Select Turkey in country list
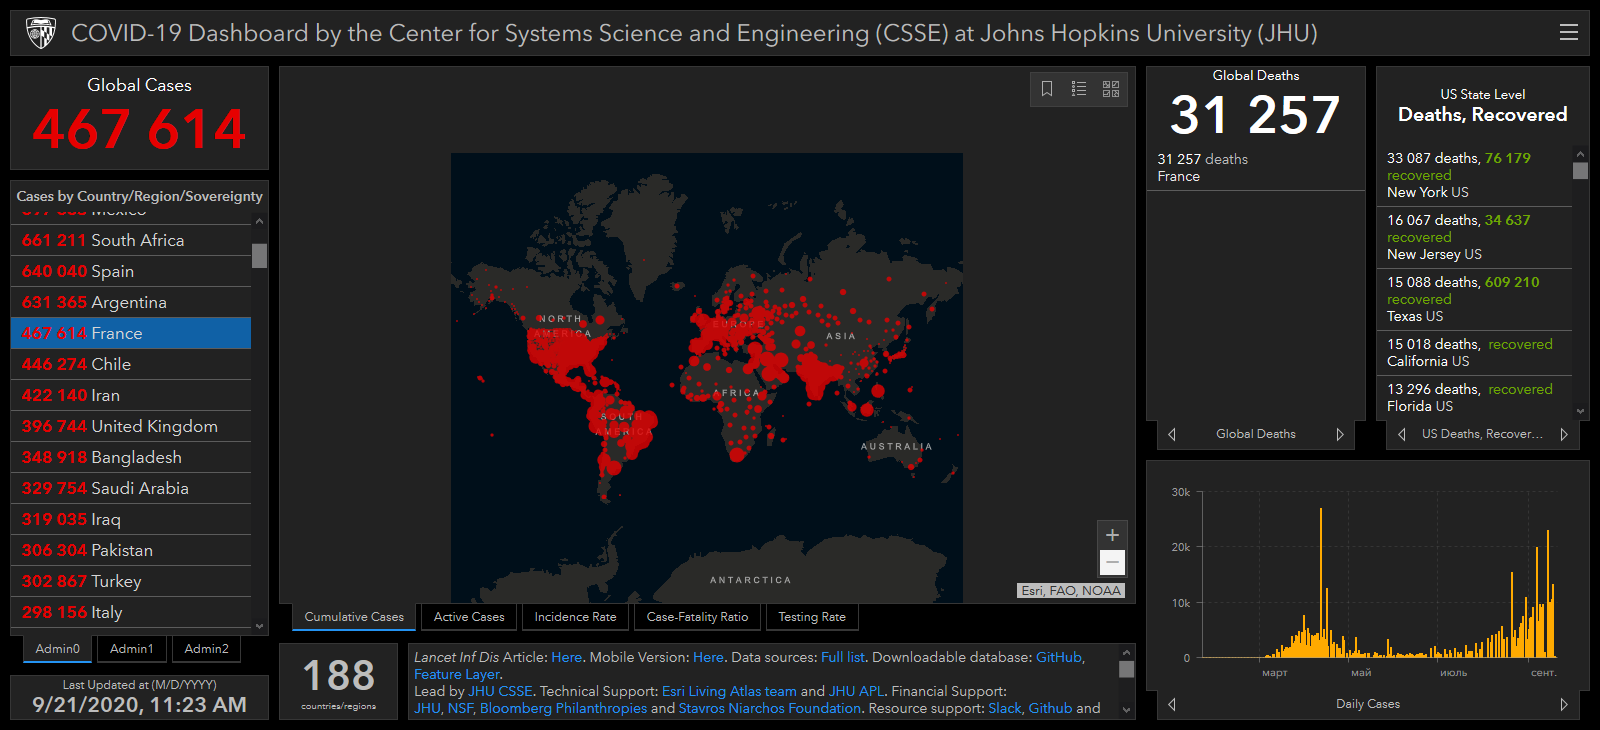 [131, 581]
